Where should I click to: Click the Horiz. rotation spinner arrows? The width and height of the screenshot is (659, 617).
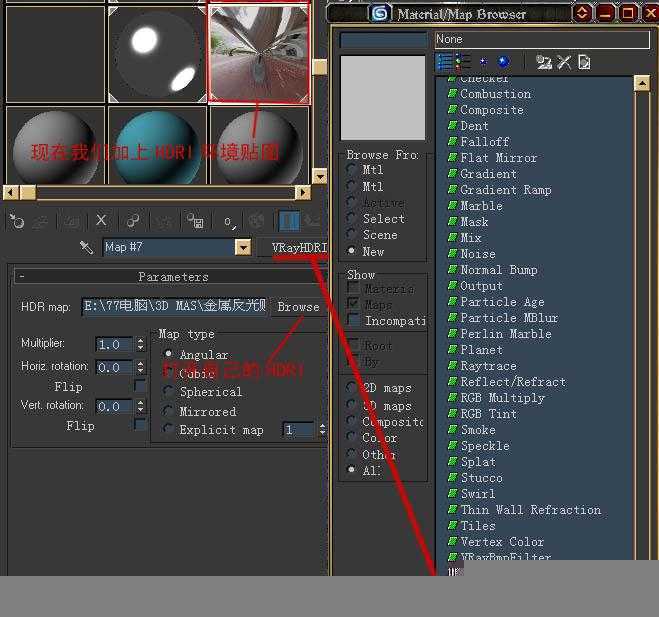[x=140, y=367]
